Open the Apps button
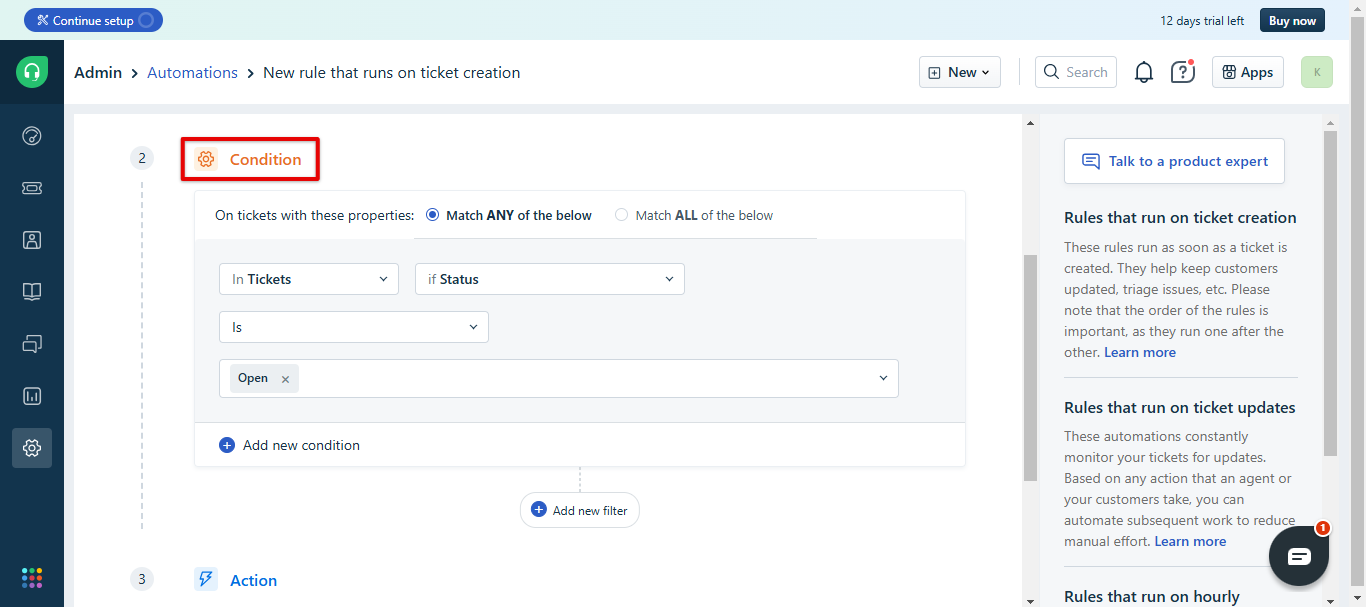The height and width of the screenshot is (607, 1366). coord(1248,72)
